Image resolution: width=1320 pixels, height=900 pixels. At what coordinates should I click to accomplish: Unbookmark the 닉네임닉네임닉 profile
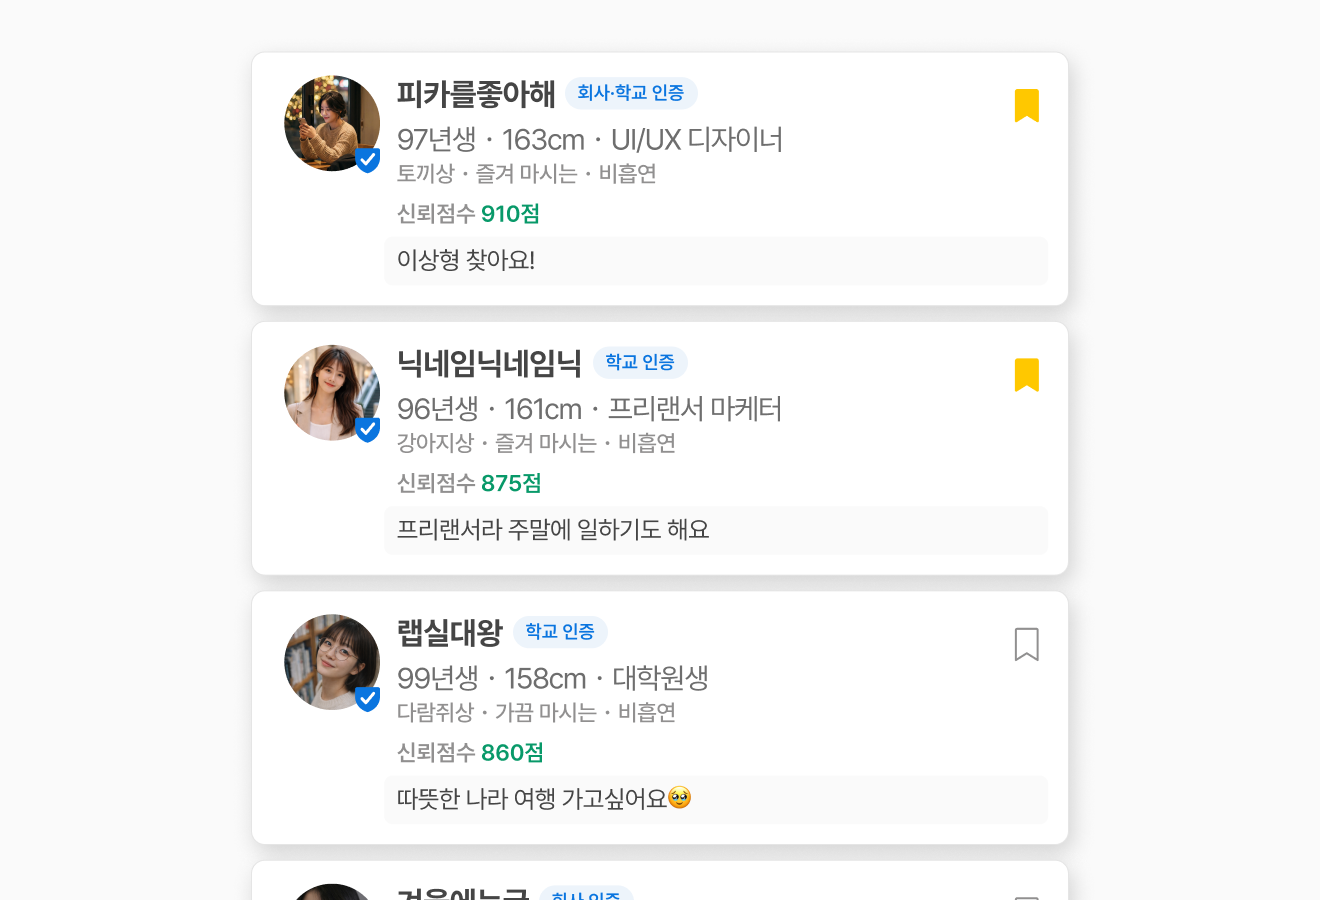[x=1027, y=374]
